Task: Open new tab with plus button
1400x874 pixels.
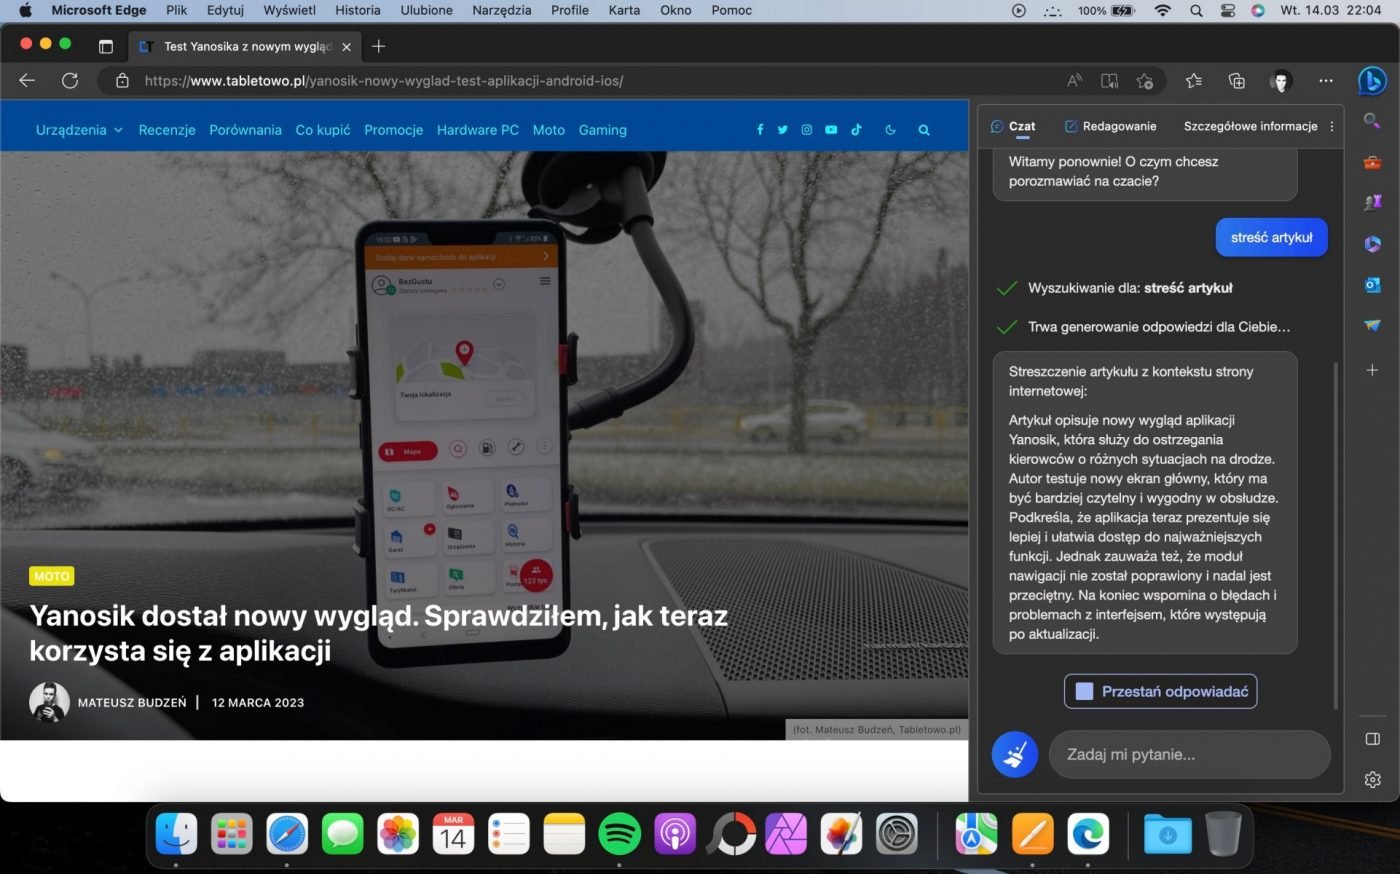Action: tap(378, 46)
